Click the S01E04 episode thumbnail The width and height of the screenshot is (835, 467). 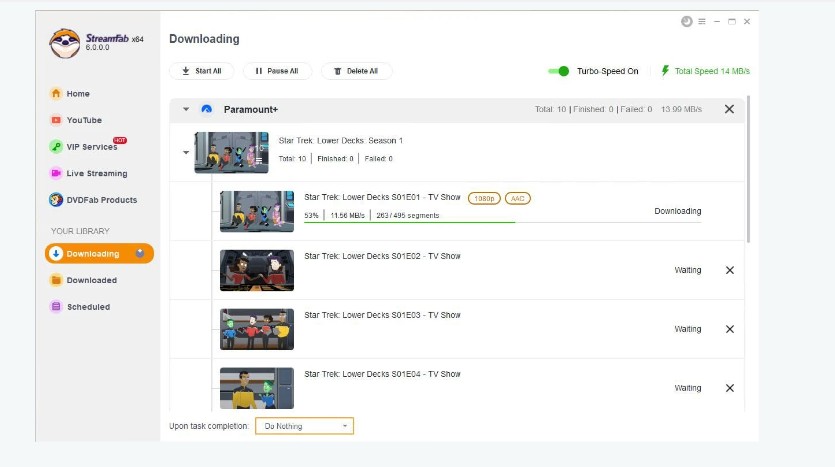257,388
